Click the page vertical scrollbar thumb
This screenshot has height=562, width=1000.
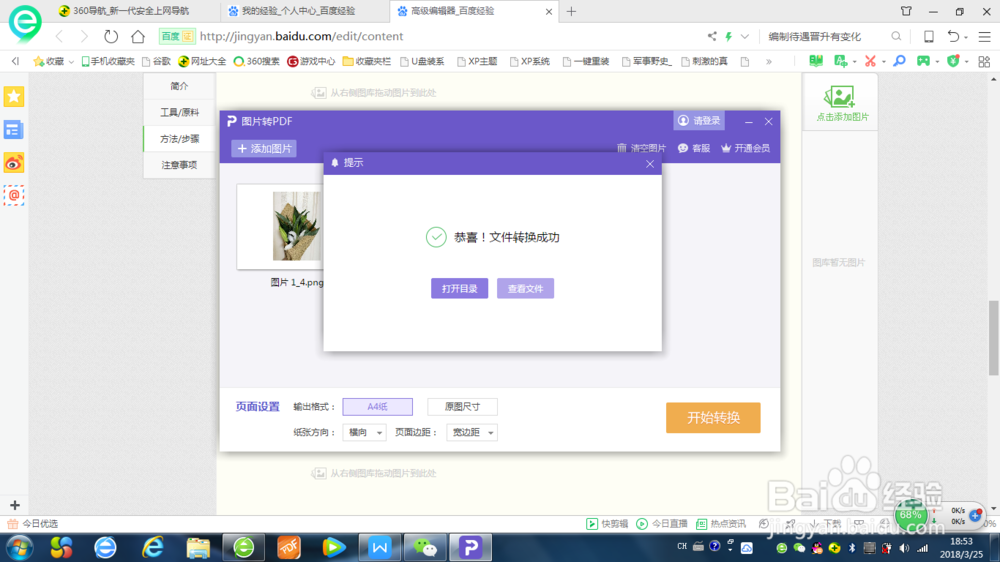pyautogui.click(x=994, y=338)
